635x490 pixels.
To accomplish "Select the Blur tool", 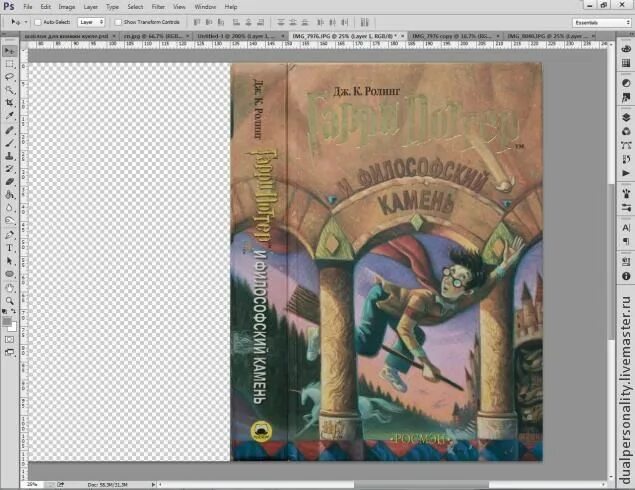I will tap(9, 208).
